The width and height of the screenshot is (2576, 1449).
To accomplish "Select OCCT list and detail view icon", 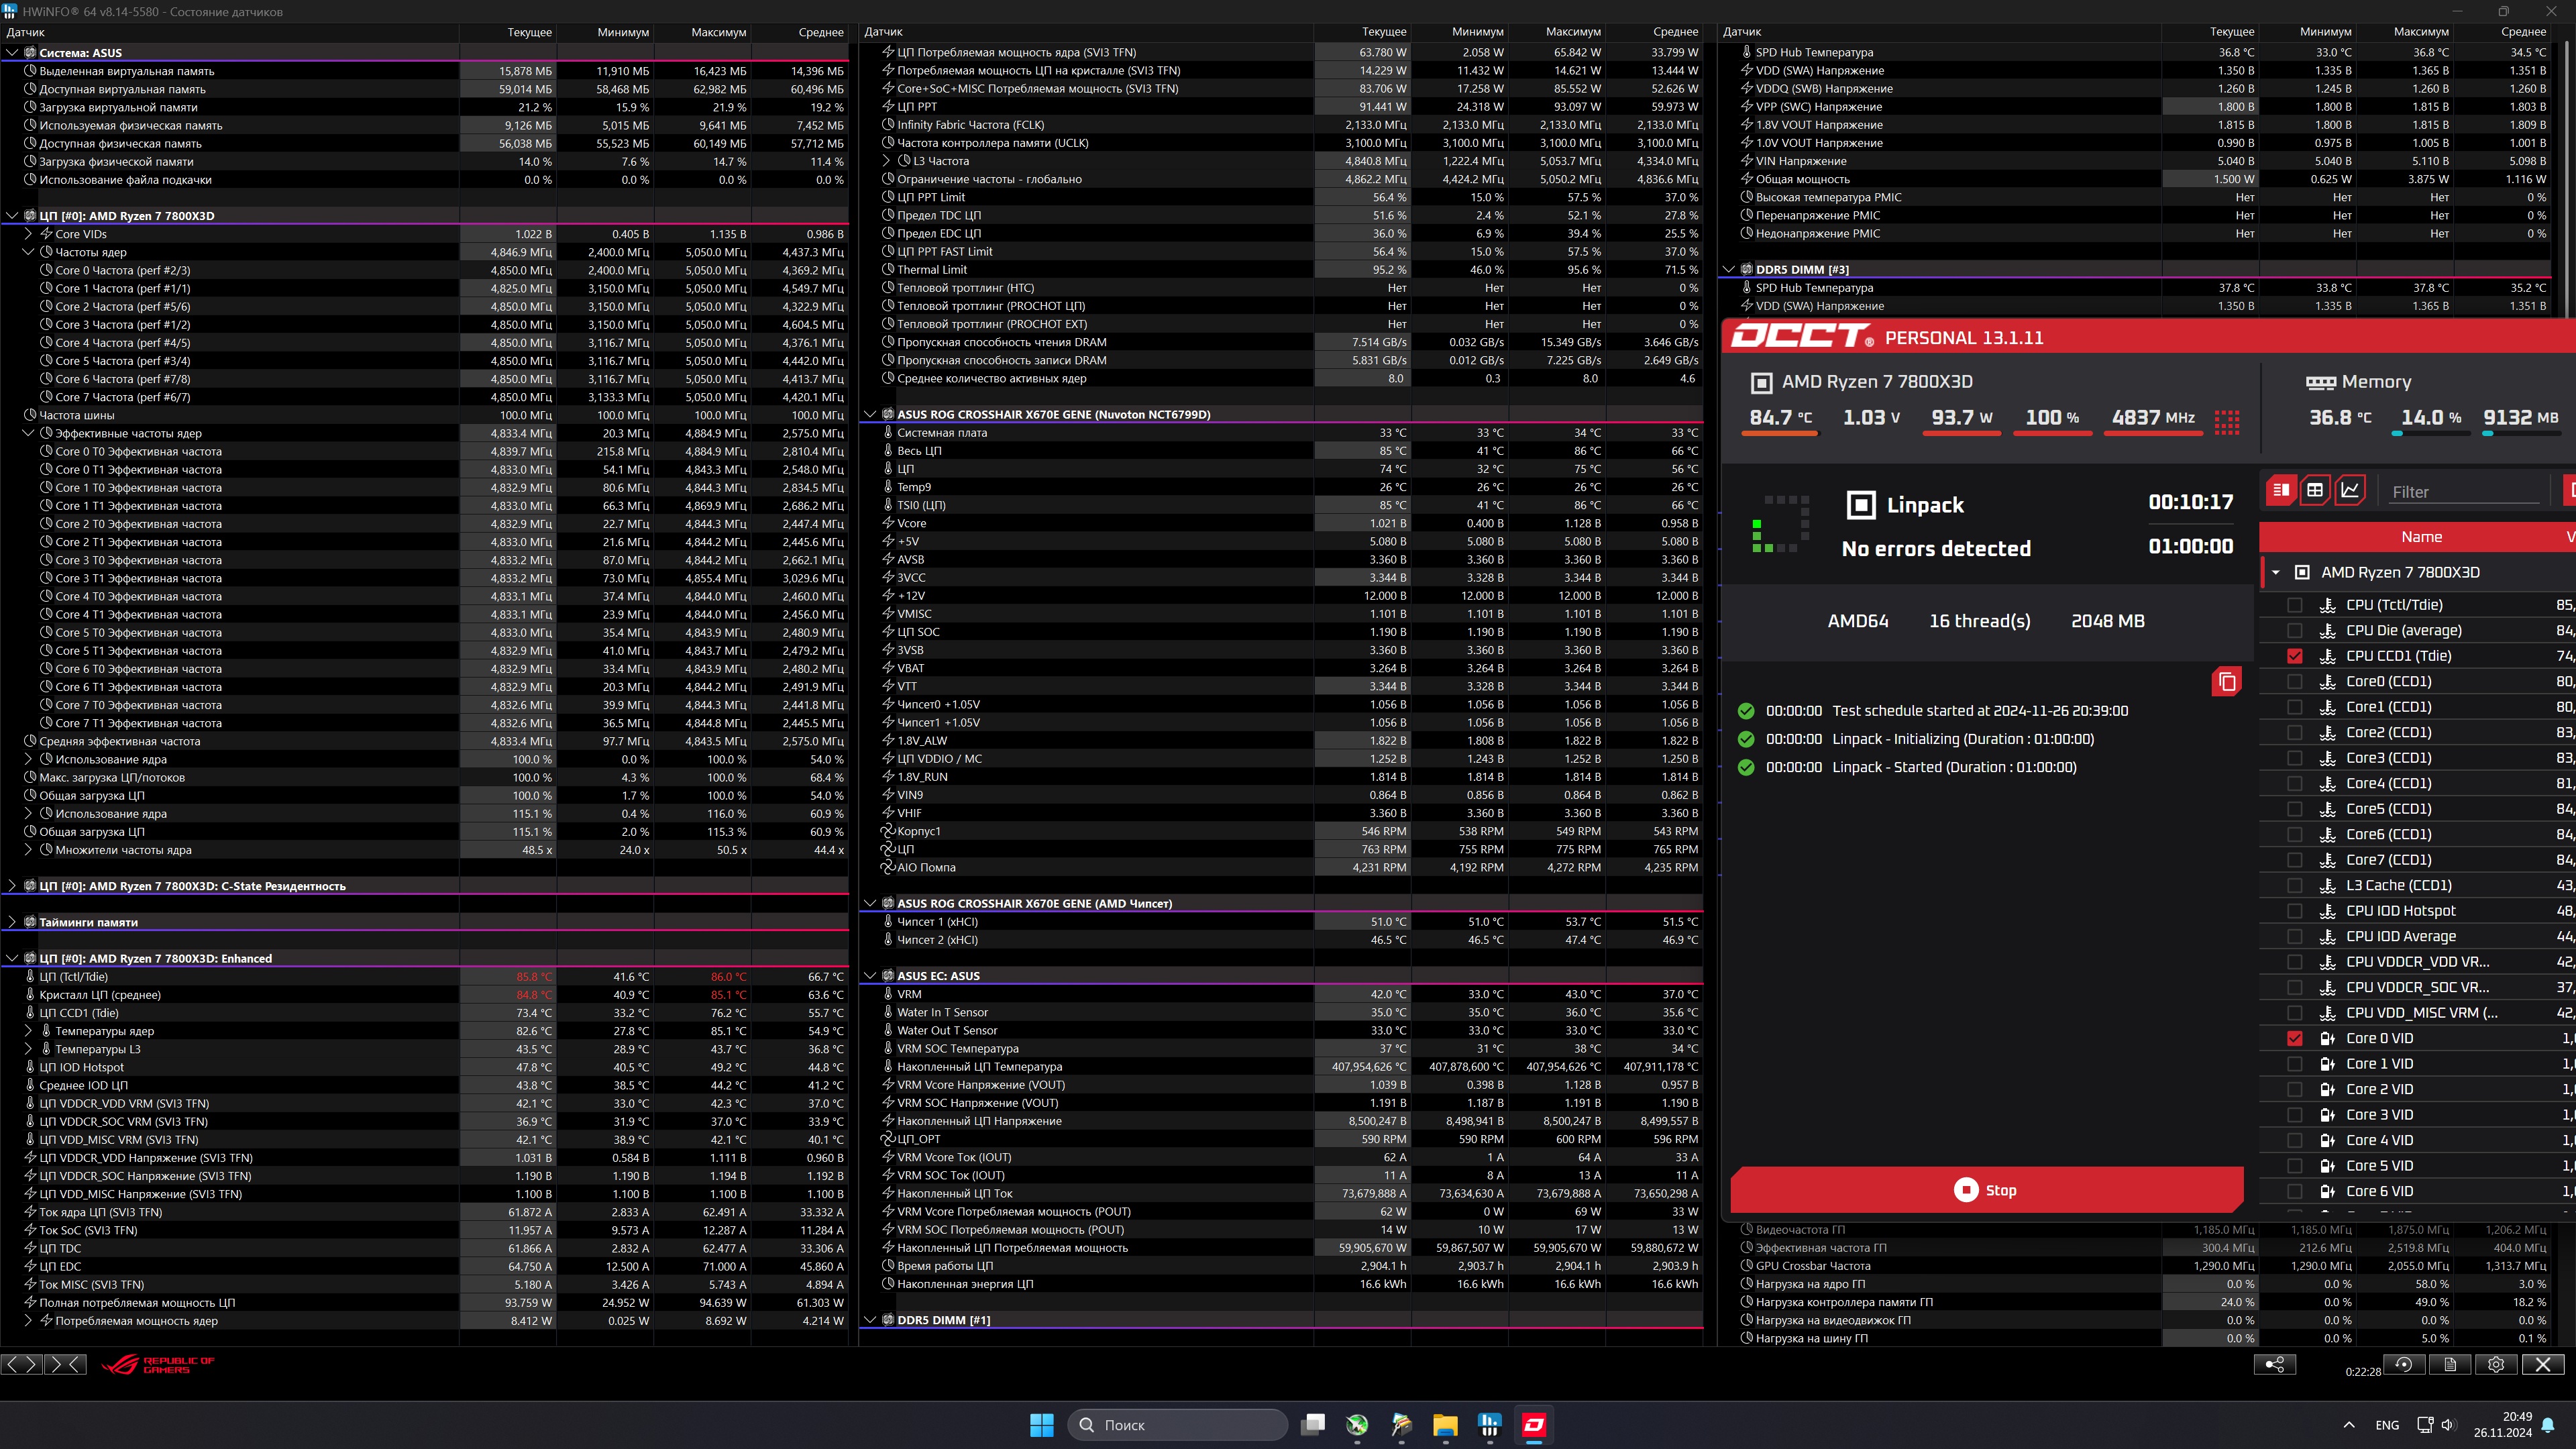I will pos(2281,490).
